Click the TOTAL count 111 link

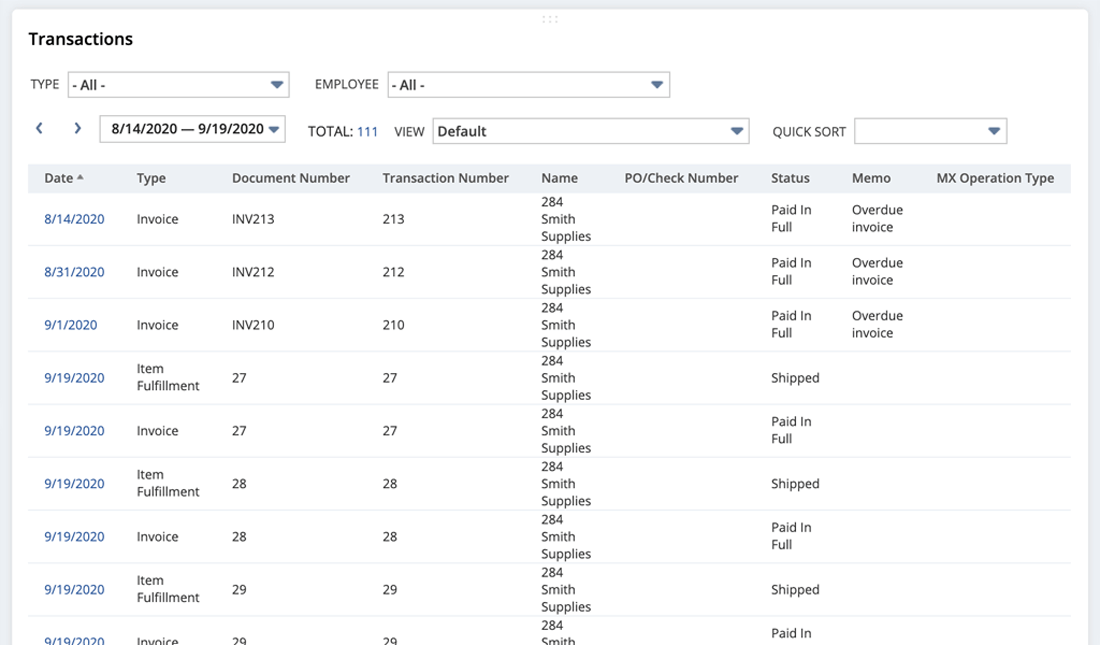pyautogui.click(x=367, y=131)
